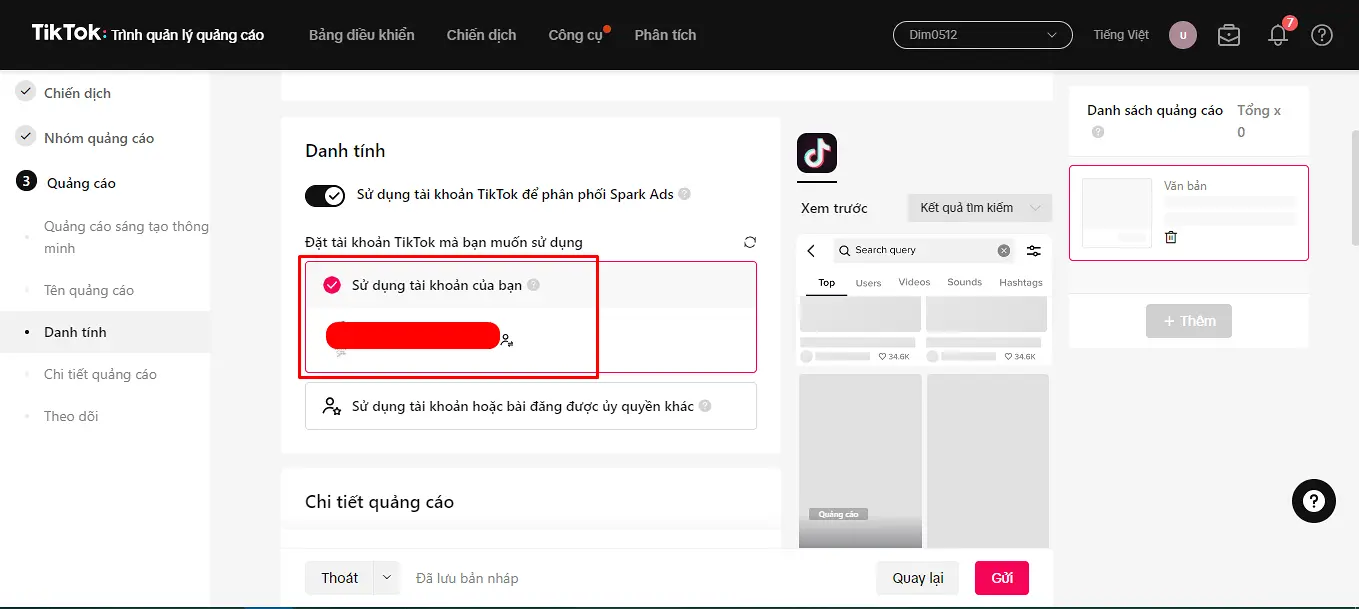
Task: Click the page vertical scrollbar
Action: tap(1355, 188)
